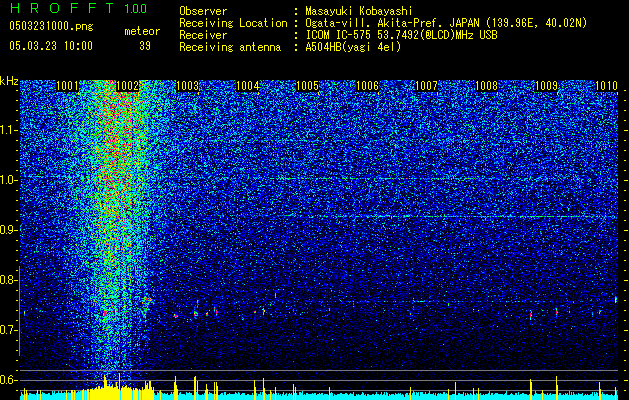Image resolution: width=629 pixels, height=400 pixels.
Task: Click time marker 1010
Action: pos(606,86)
